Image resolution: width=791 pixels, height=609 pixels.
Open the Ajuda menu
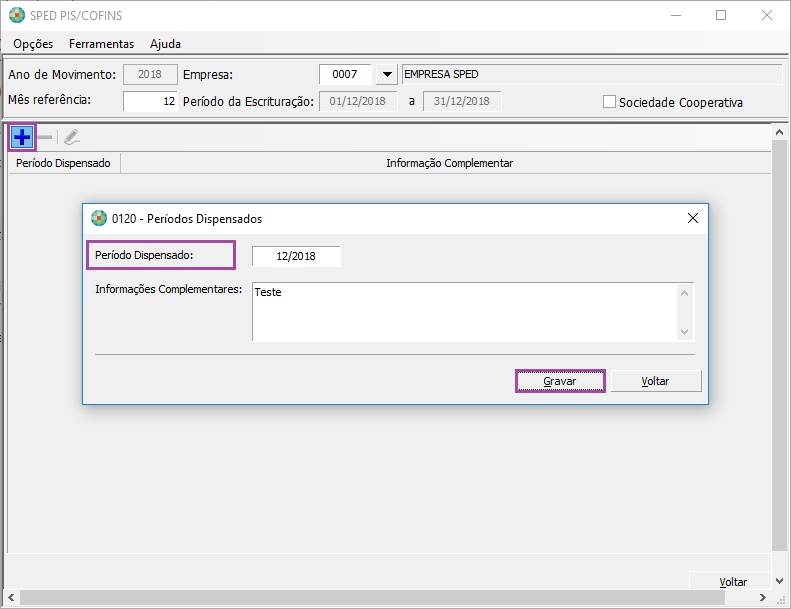tap(165, 44)
